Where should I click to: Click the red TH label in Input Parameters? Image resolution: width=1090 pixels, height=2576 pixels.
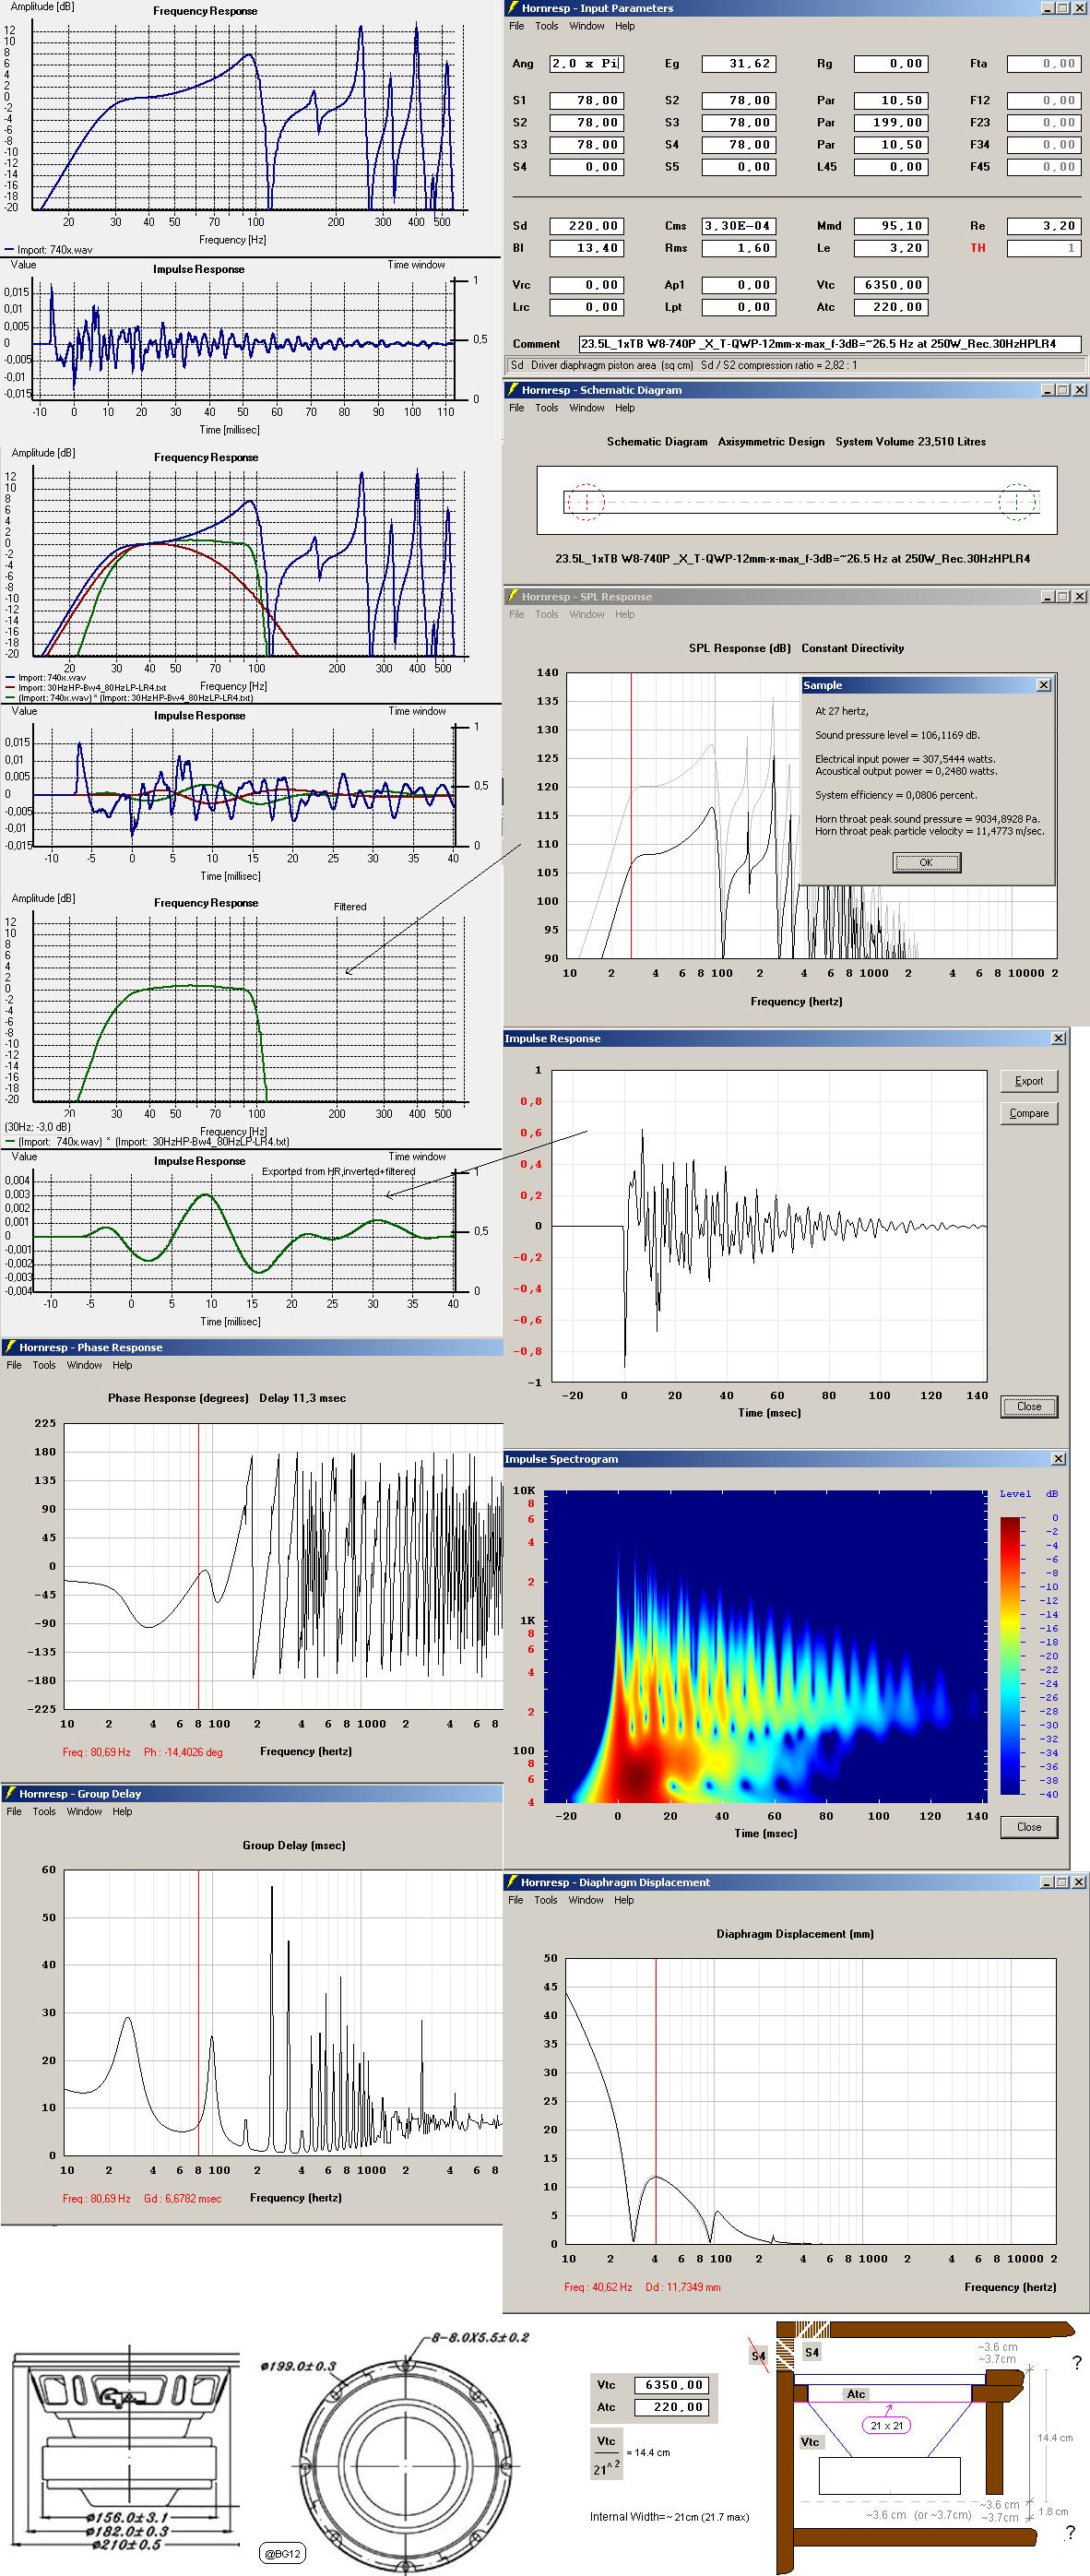tap(978, 248)
